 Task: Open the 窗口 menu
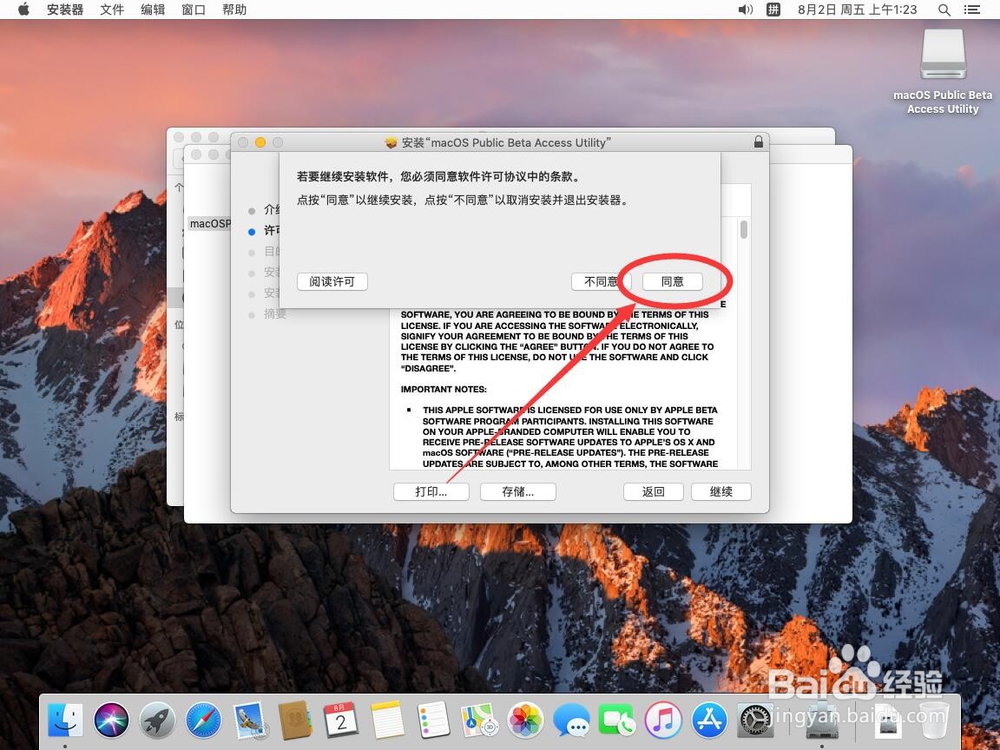[x=193, y=10]
